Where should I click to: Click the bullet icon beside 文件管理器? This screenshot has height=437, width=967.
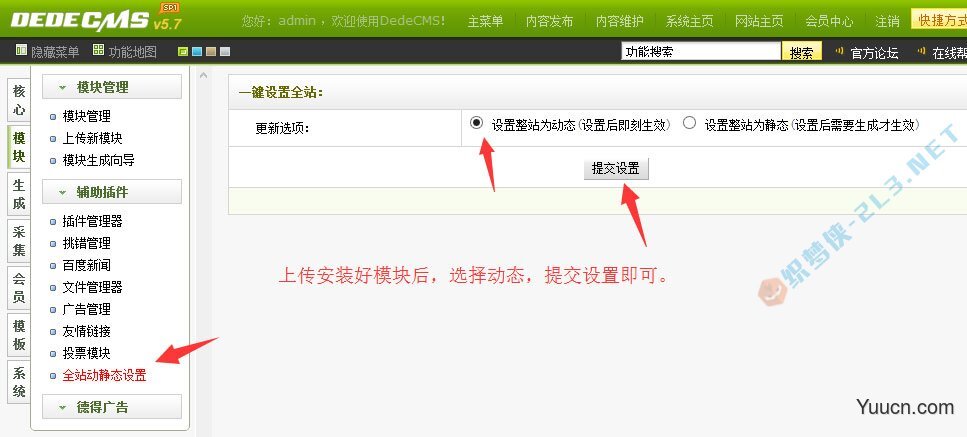[53, 288]
